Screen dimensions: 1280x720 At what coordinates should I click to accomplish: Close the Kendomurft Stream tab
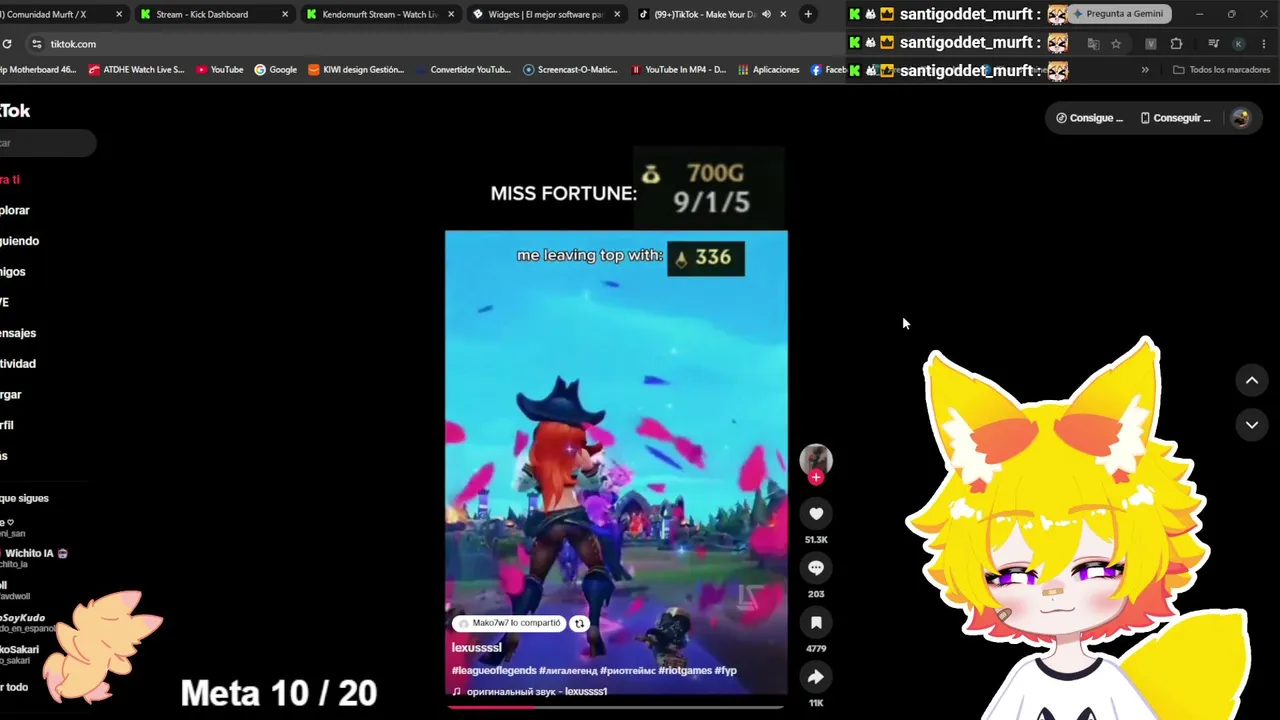tap(451, 14)
